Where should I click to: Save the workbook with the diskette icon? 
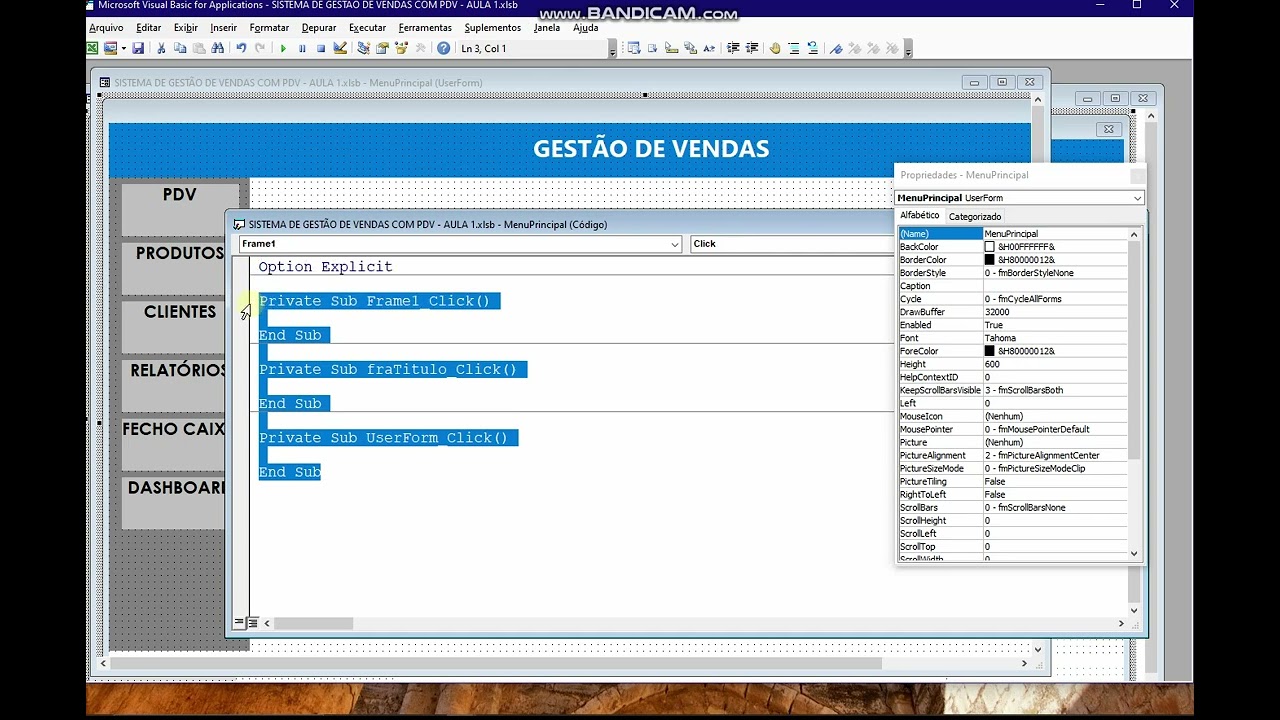[138, 48]
